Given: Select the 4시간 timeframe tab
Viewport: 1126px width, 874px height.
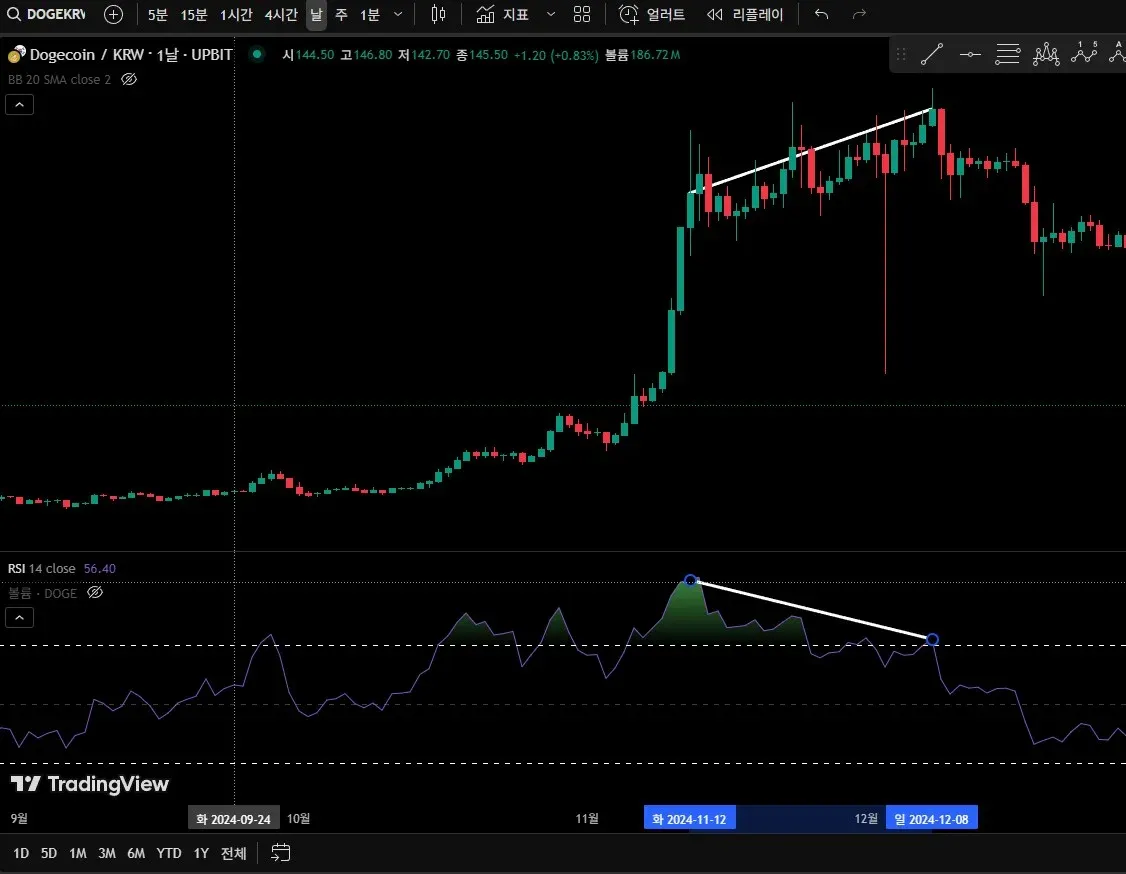Looking at the screenshot, I should (281, 14).
